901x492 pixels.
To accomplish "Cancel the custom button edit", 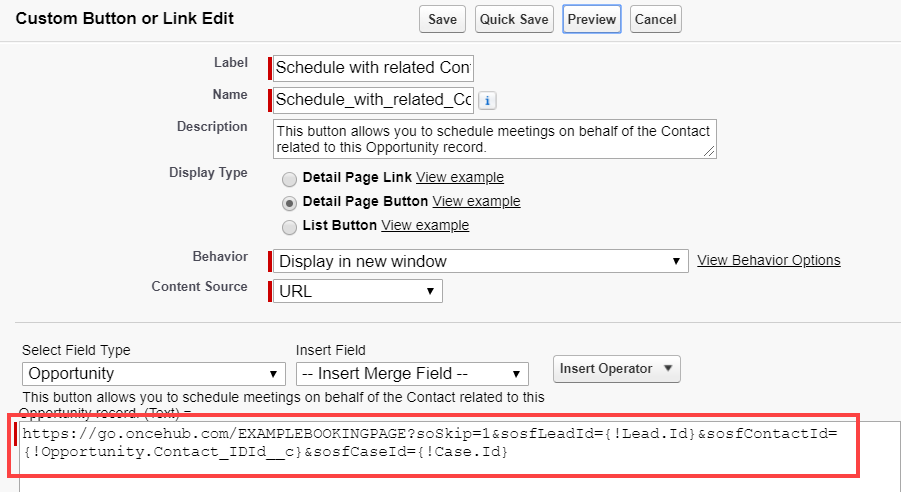I will [x=655, y=19].
